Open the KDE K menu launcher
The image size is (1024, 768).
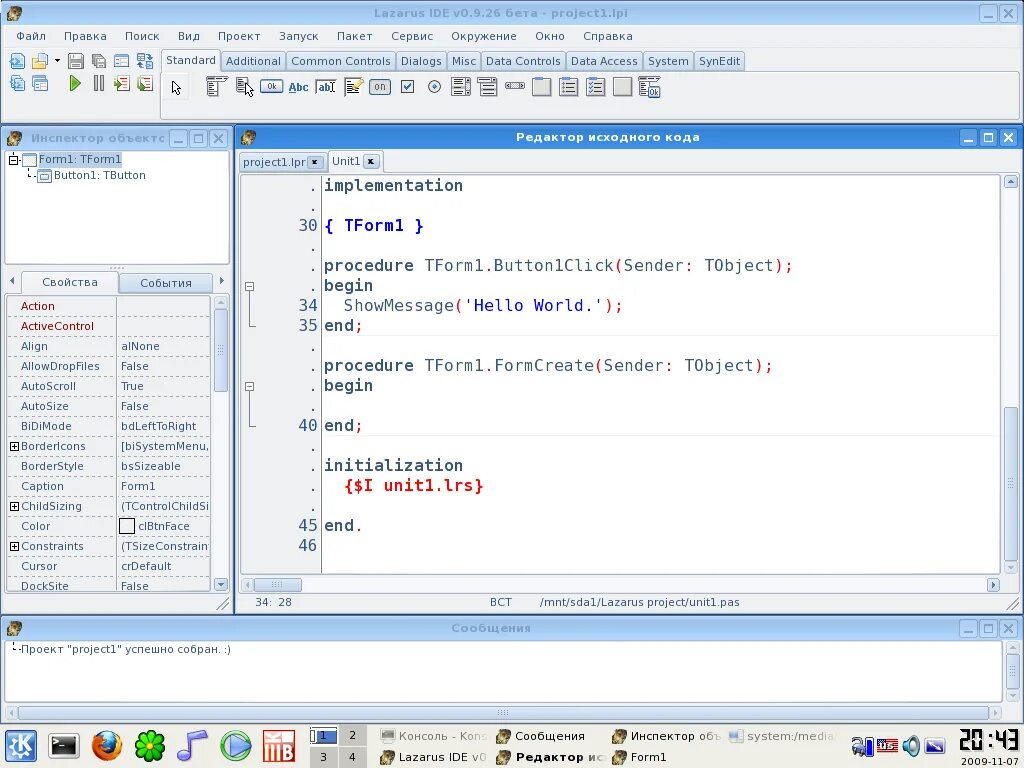pos(22,745)
